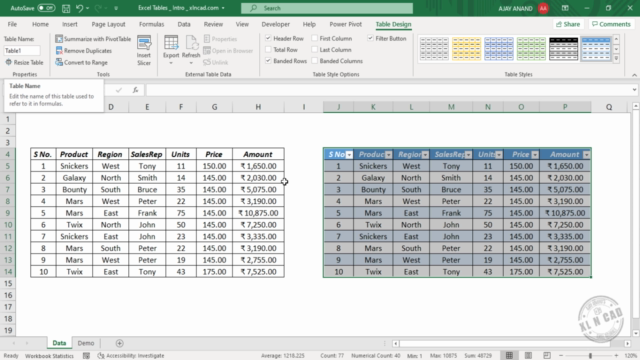
Task: Switch to Normal view in status bar
Action: pos(509,356)
